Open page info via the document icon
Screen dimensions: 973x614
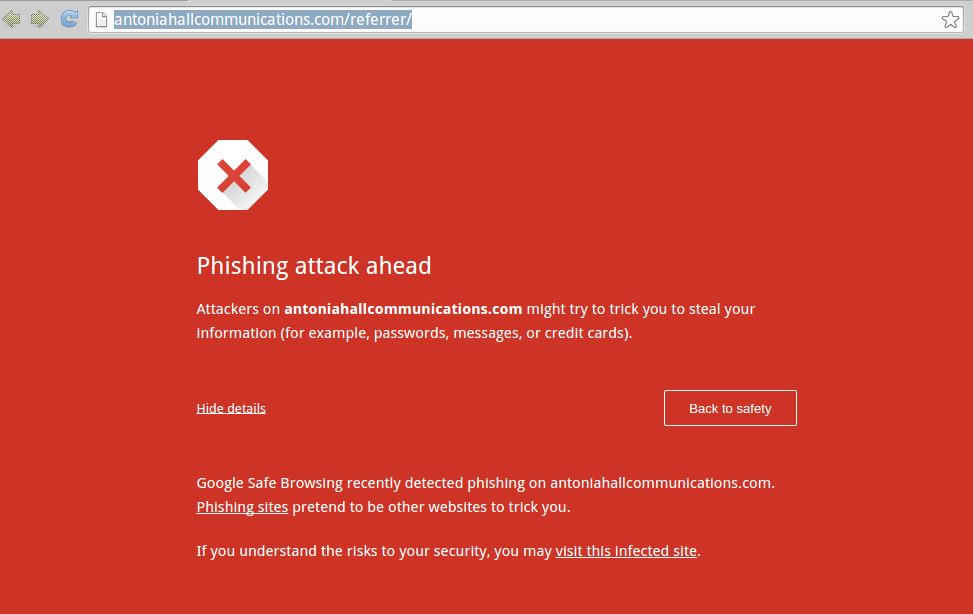pos(101,20)
